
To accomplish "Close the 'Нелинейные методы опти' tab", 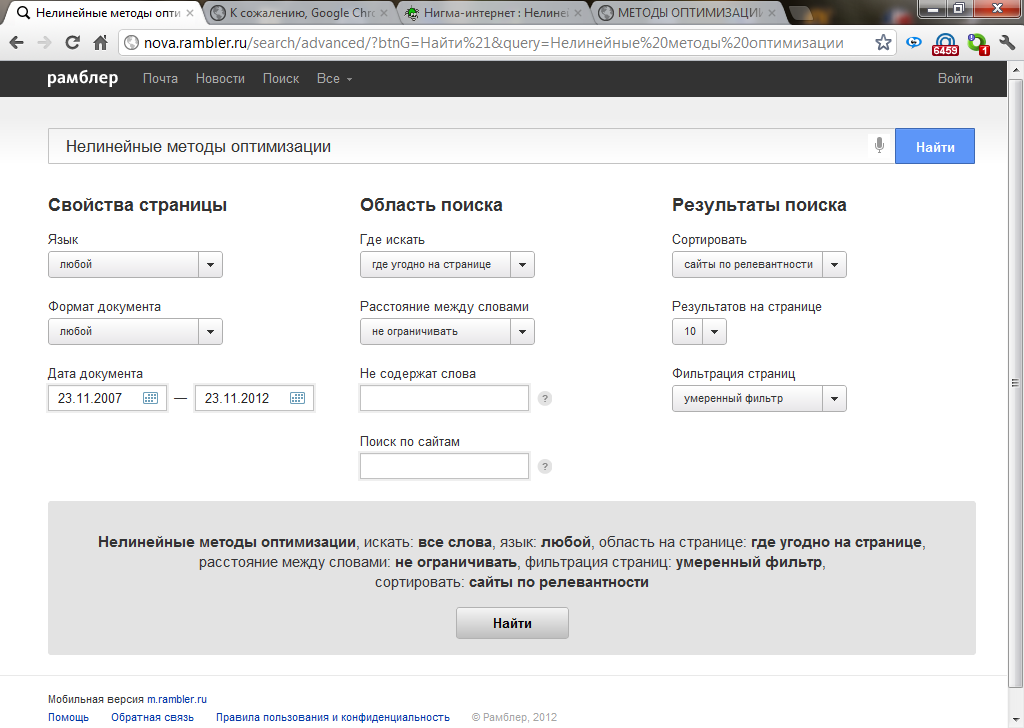I will 190,12.
